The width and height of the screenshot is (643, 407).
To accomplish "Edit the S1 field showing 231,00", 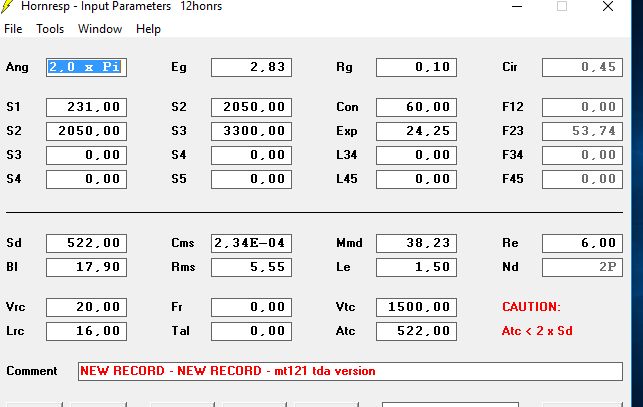I will click(x=86, y=107).
